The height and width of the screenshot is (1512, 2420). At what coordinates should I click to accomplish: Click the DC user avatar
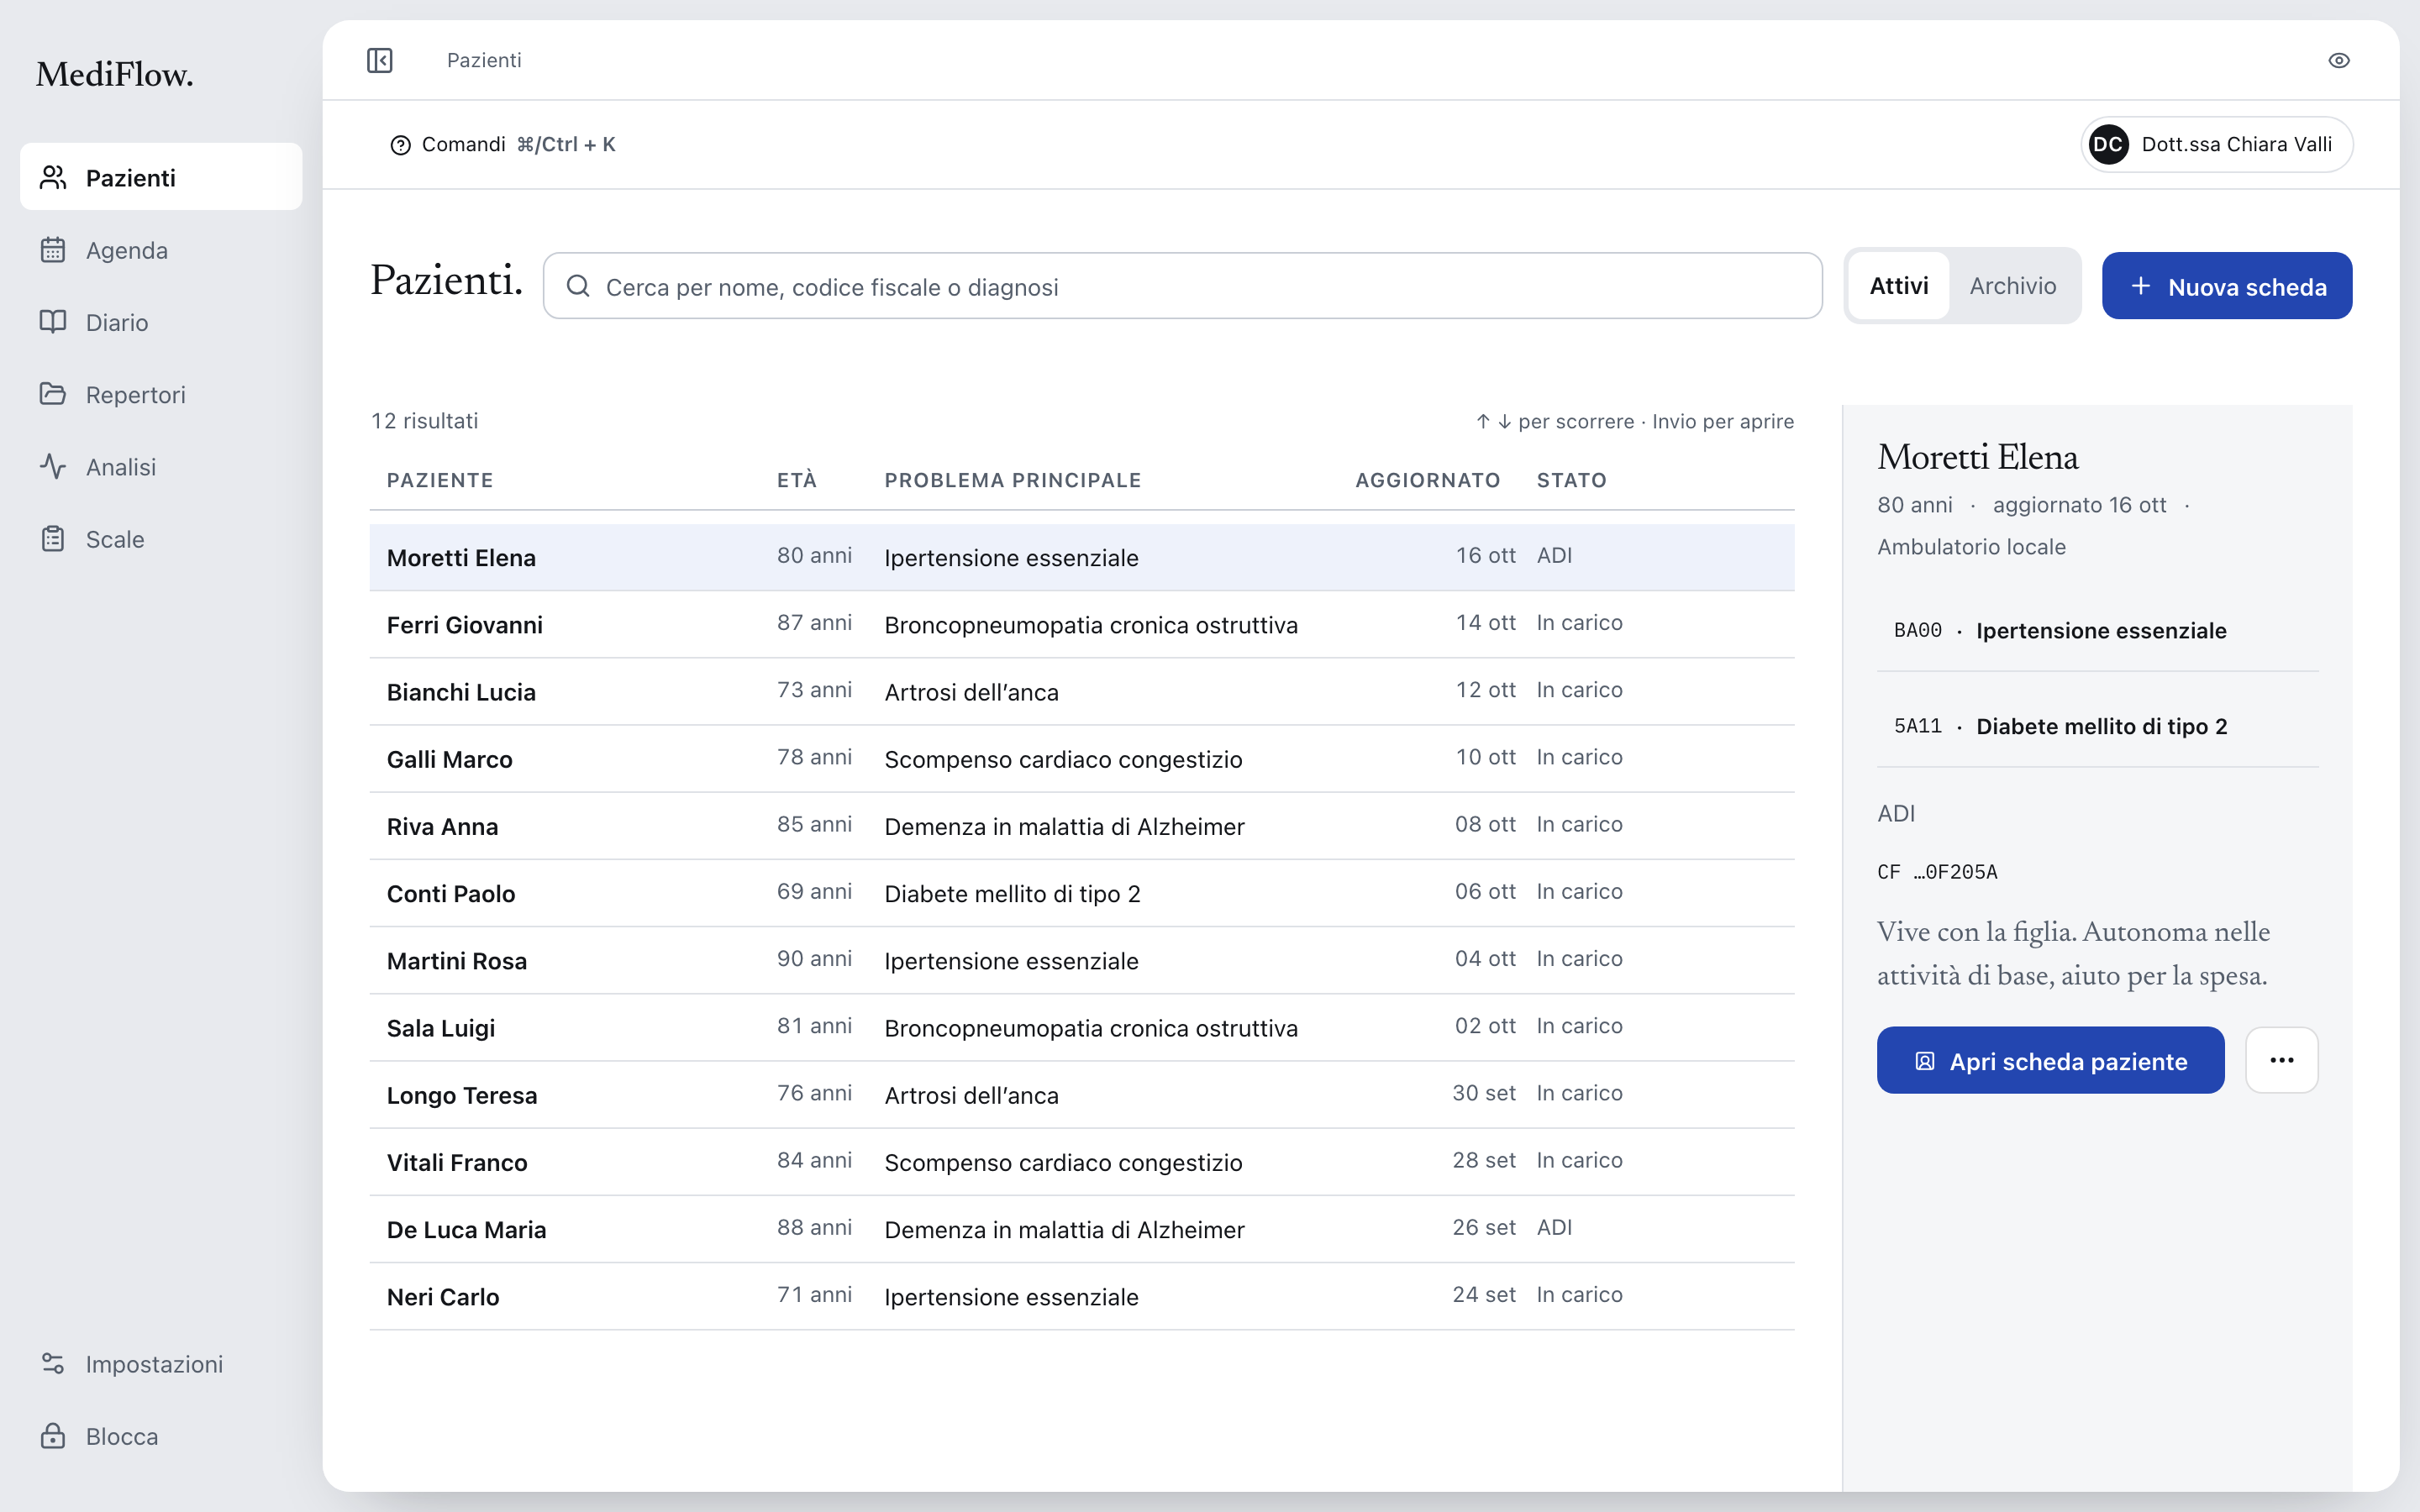click(x=2108, y=144)
